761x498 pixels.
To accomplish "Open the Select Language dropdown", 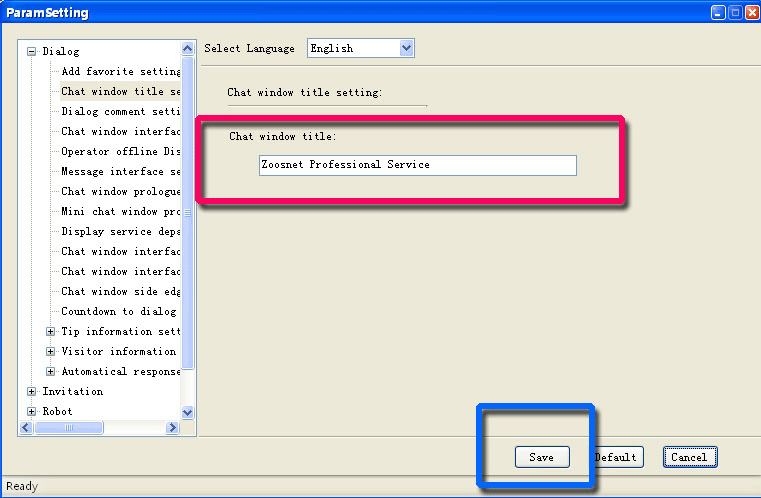I will pos(406,48).
